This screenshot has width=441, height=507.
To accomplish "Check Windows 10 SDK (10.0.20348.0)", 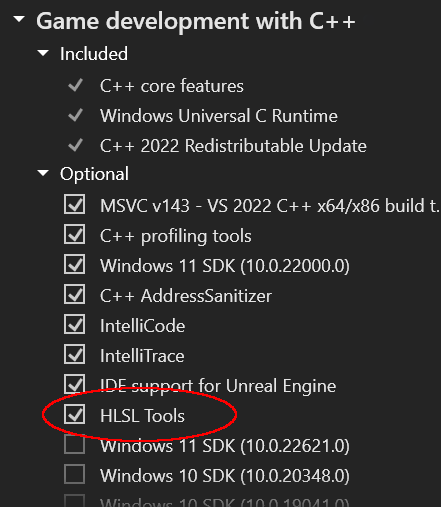I will [74, 474].
